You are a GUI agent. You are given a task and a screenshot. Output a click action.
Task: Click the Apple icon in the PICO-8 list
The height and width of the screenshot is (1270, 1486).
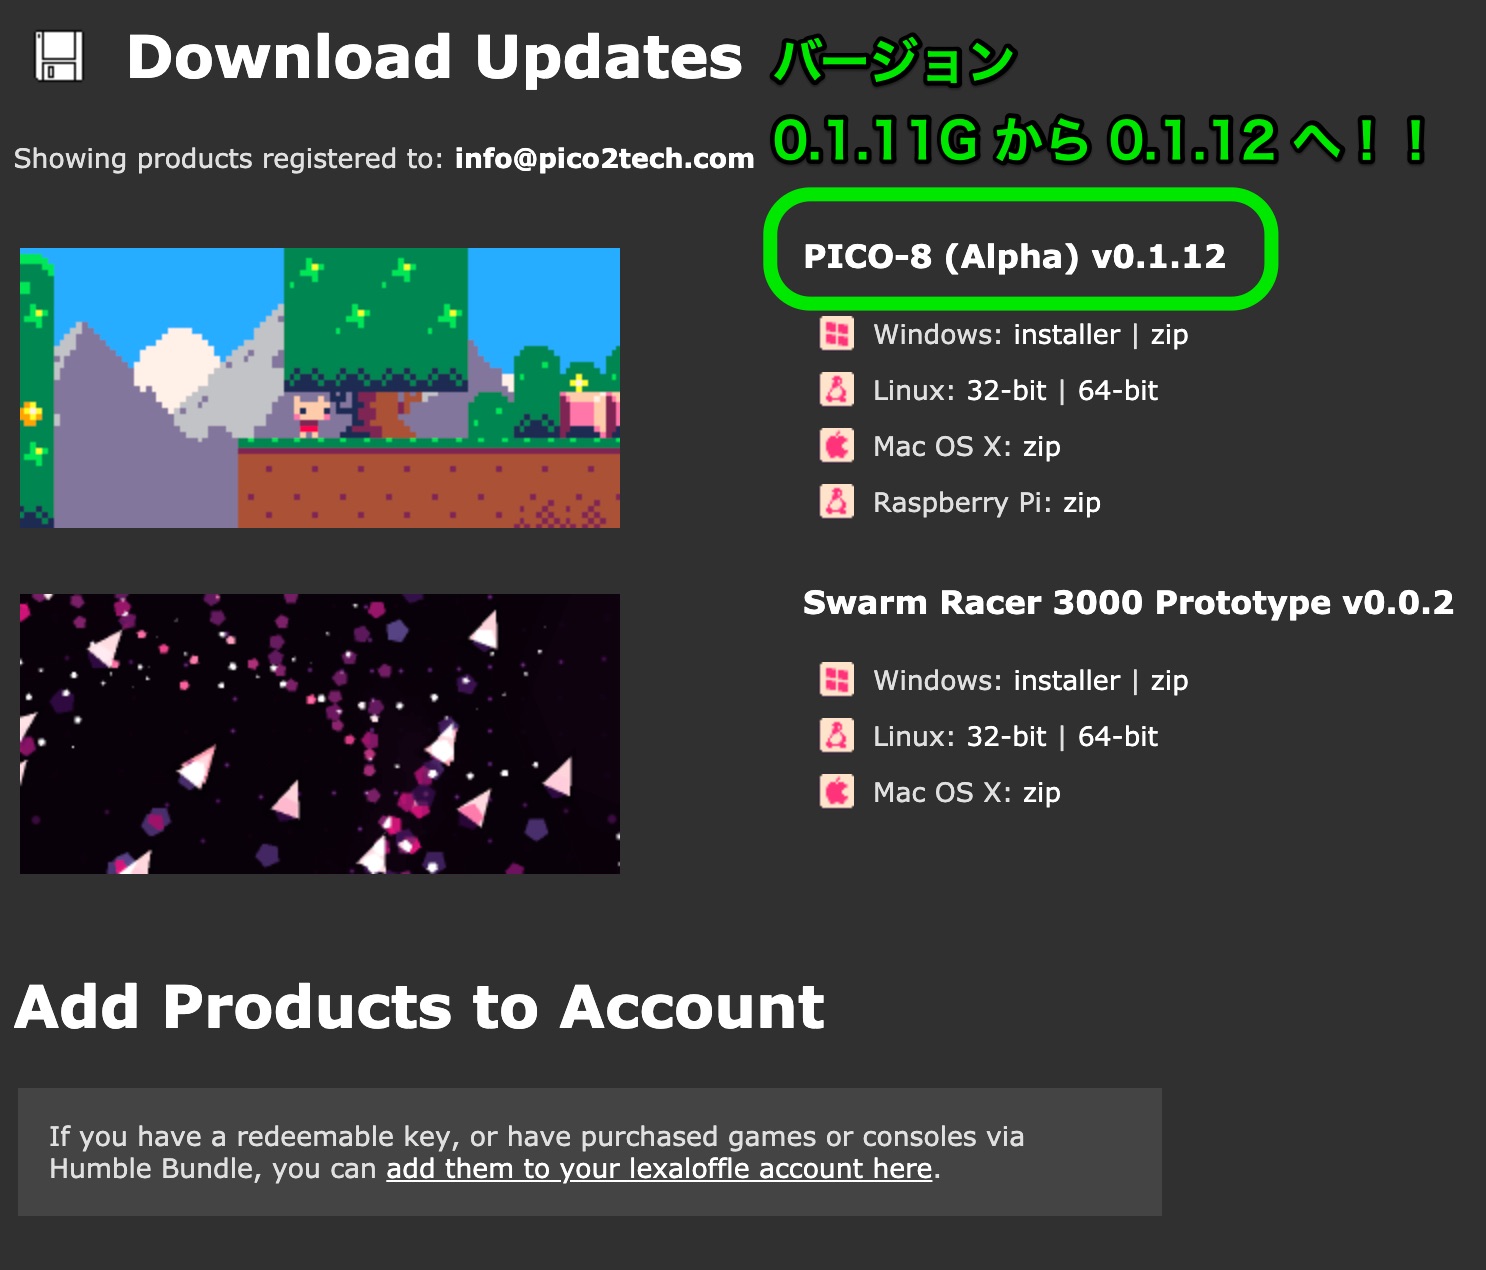[837, 445]
